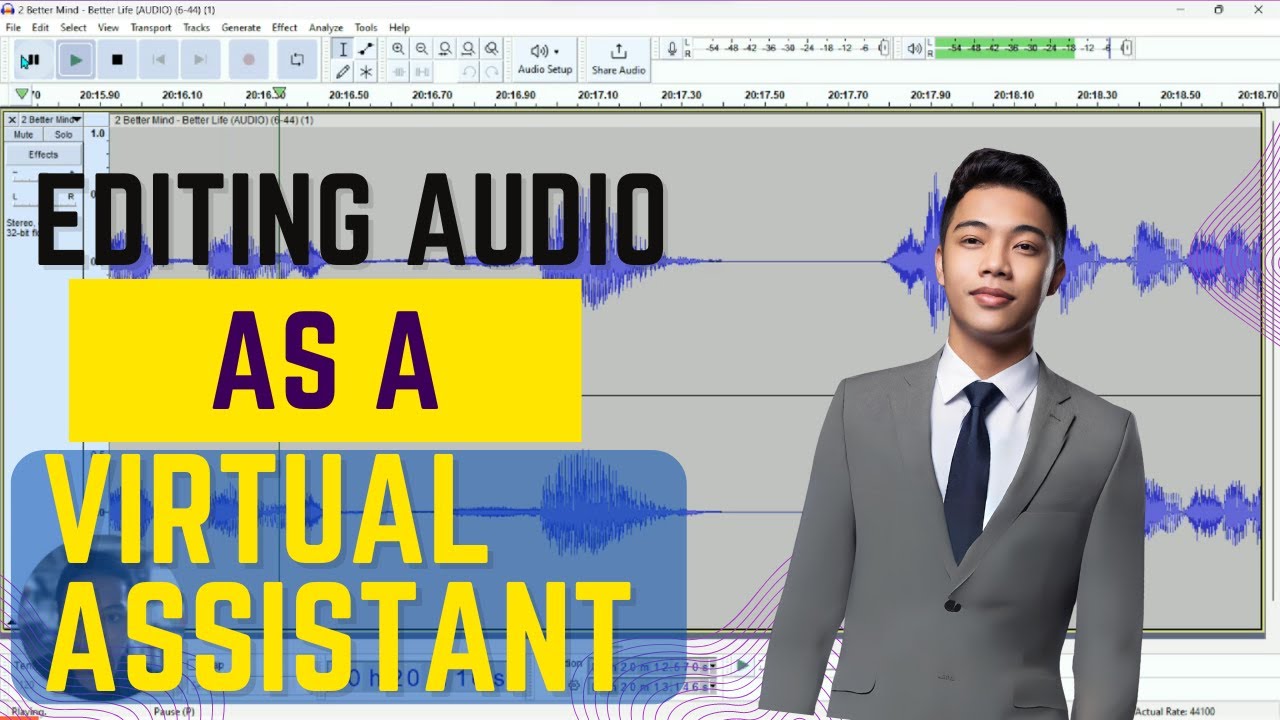
Task: Open the Audio Setup dropdown
Action: (x=545, y=59)
